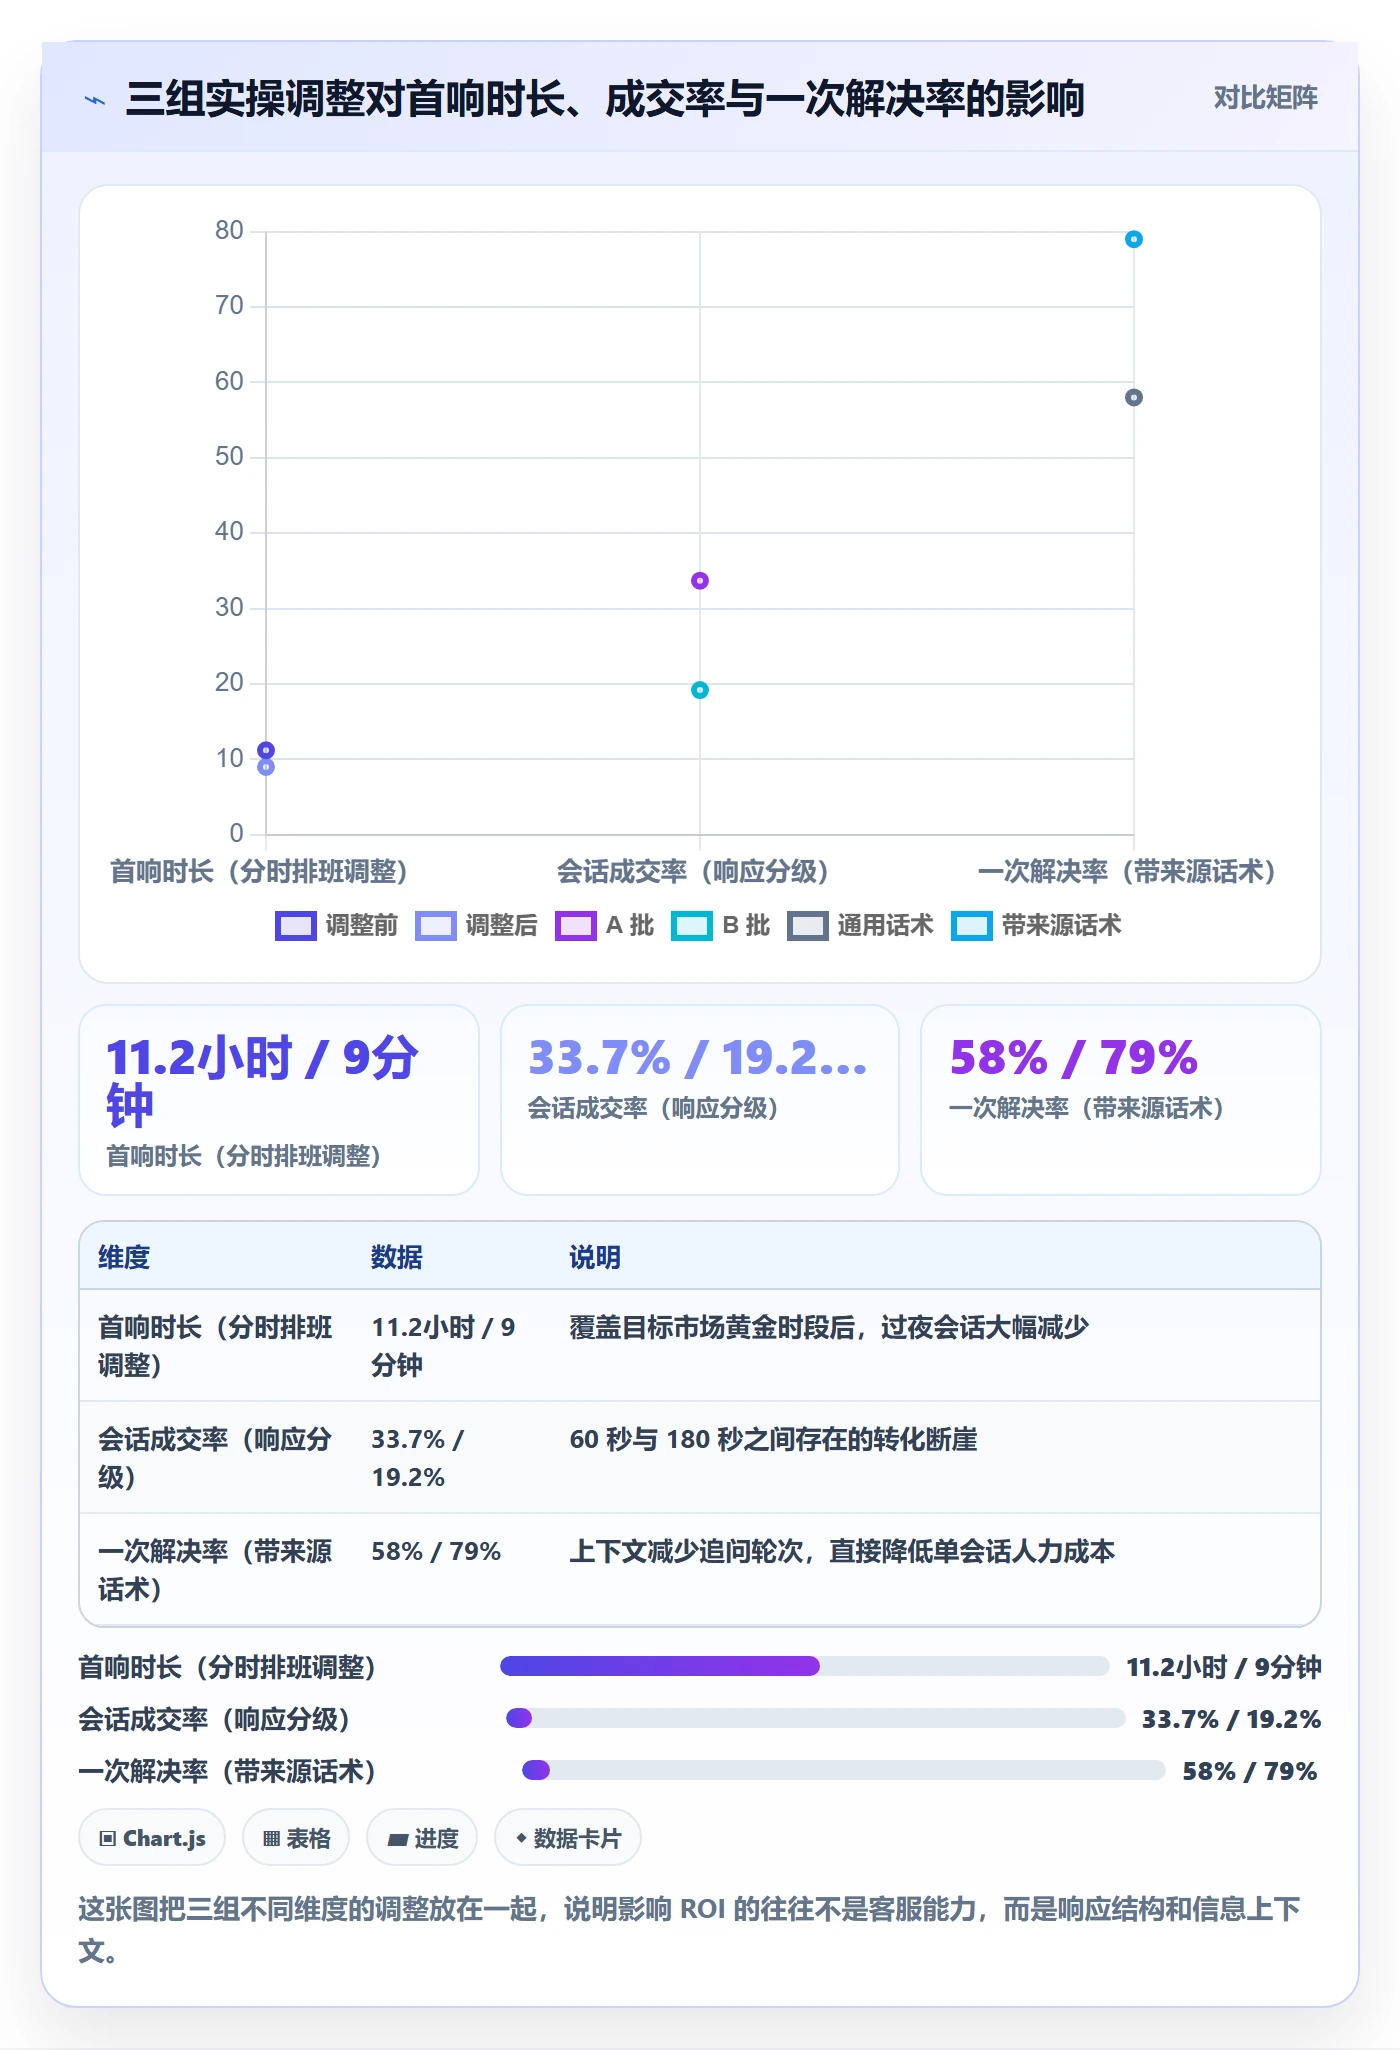Screen dimensions: 1400x2050
Task: Click the x-axis label 会话成交率（响应分级）
Action: [x=693, y=872]
